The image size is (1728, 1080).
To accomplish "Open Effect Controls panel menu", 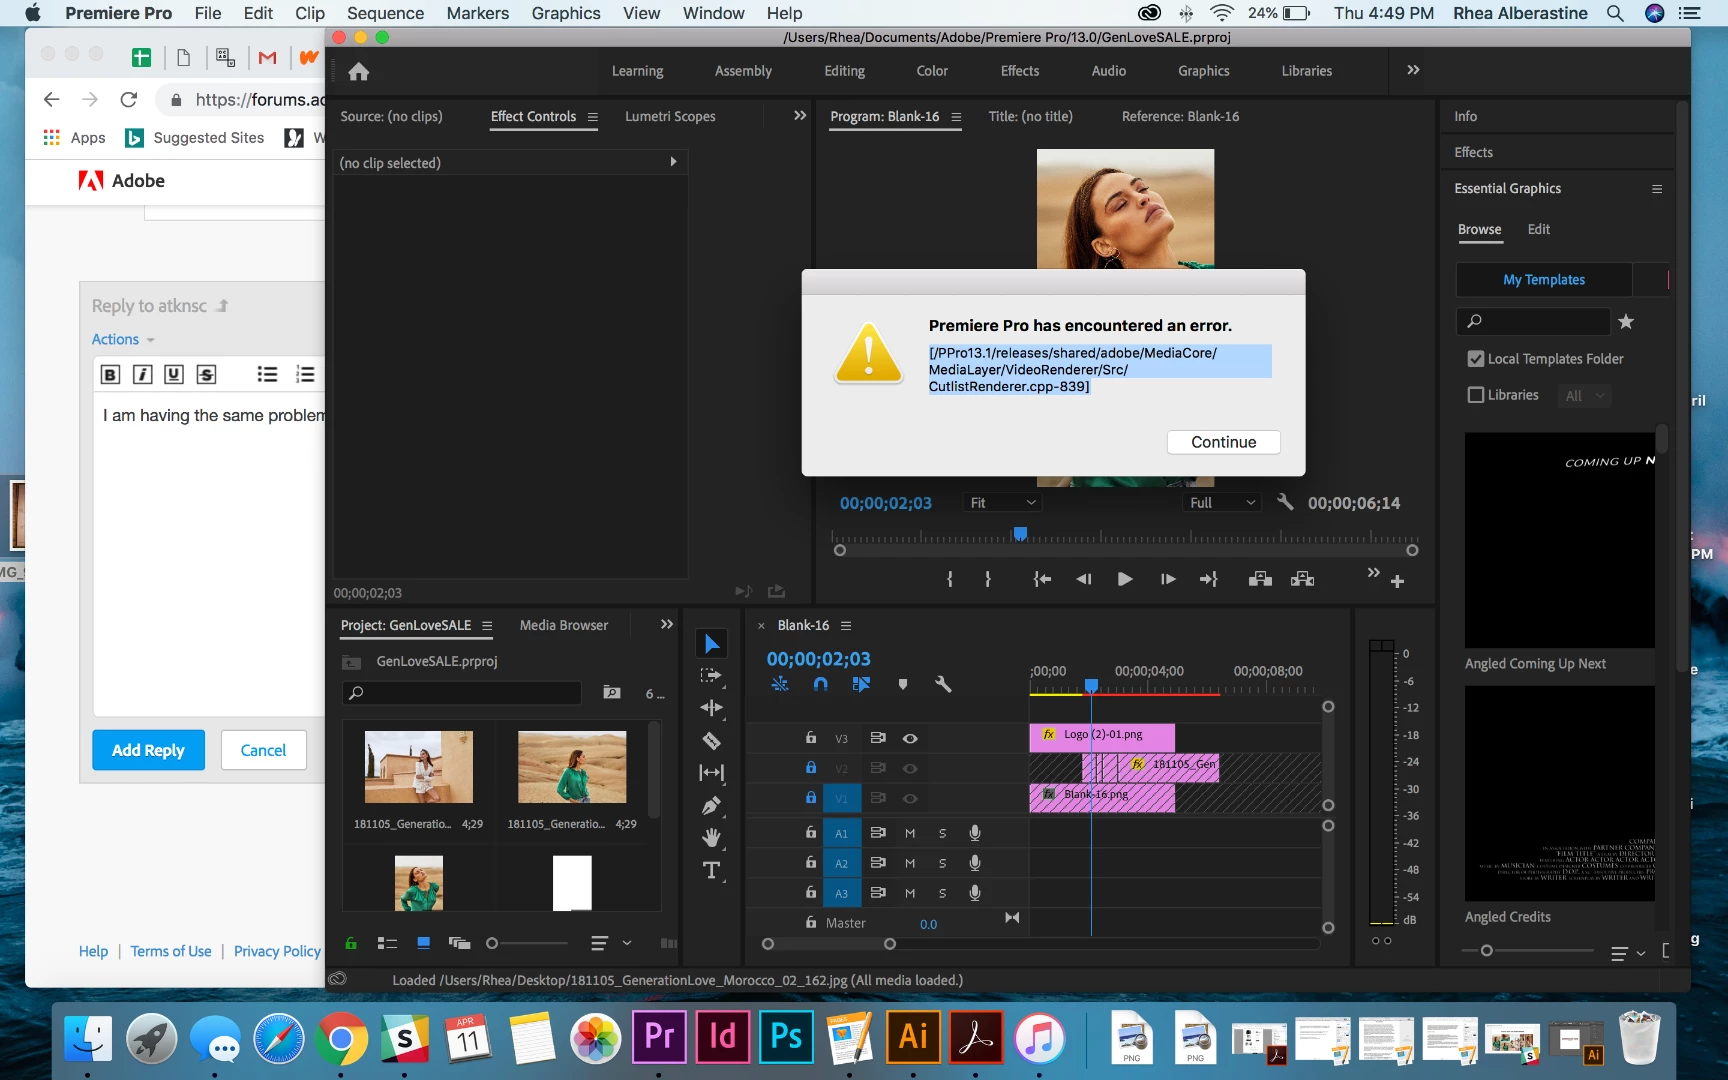I will 592,117.
